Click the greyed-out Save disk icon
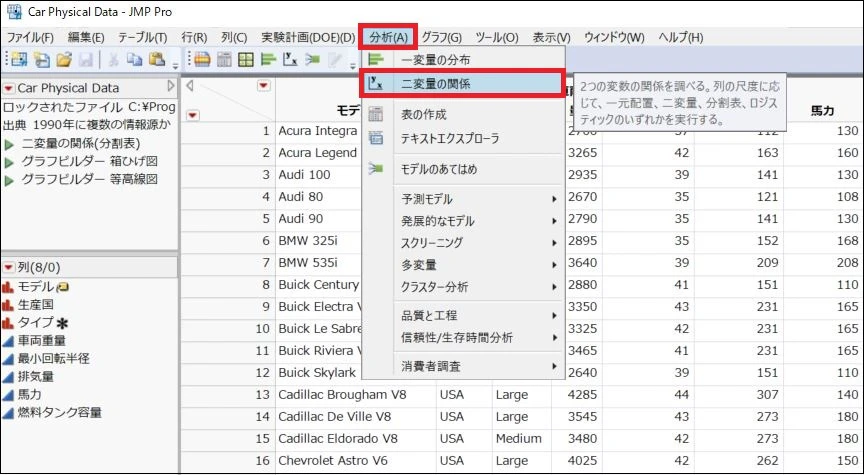Screen dimensions: 864x475 [x=85, y=60]
